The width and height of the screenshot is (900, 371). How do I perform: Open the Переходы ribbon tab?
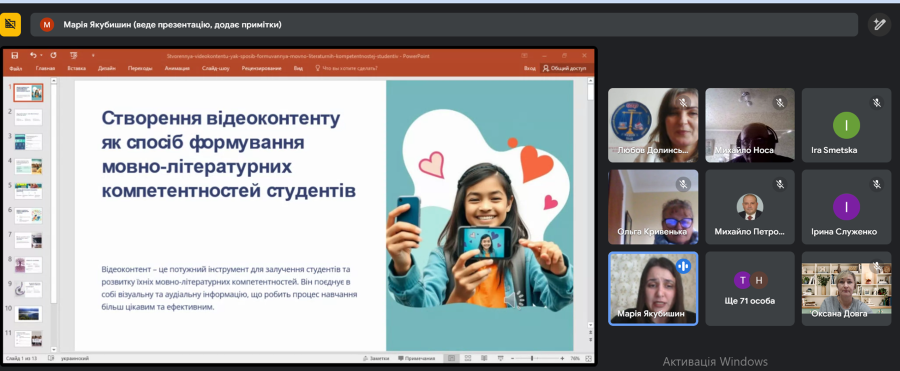pos(140,68)
